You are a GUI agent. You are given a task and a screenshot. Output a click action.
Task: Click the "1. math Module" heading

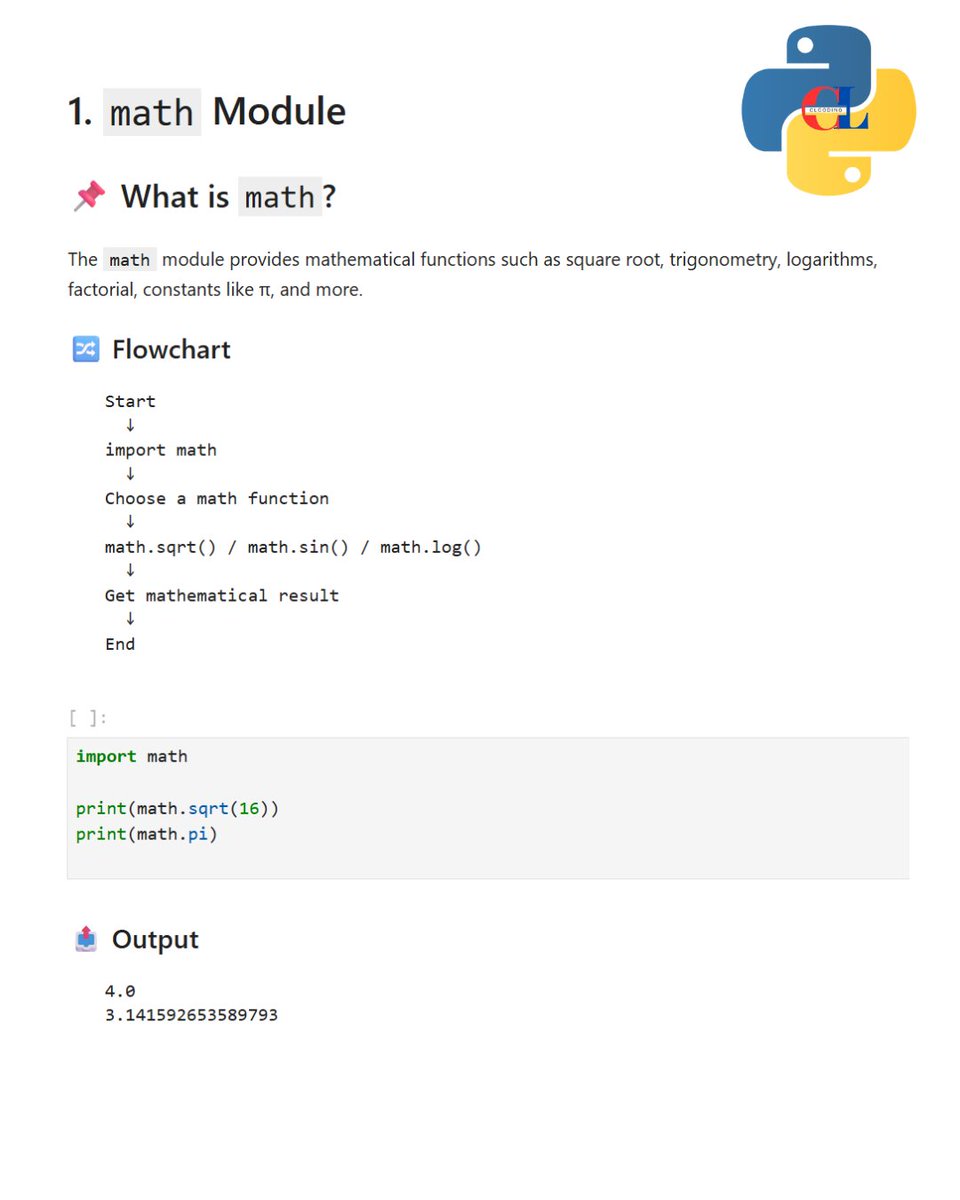(x=207, y=111)
